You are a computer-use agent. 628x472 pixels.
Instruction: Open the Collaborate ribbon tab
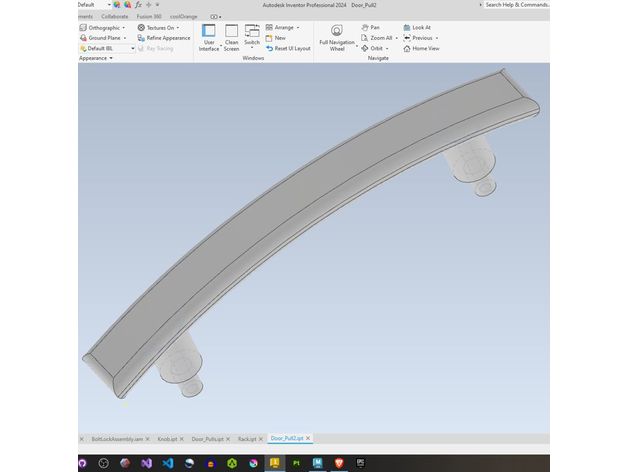115,16
